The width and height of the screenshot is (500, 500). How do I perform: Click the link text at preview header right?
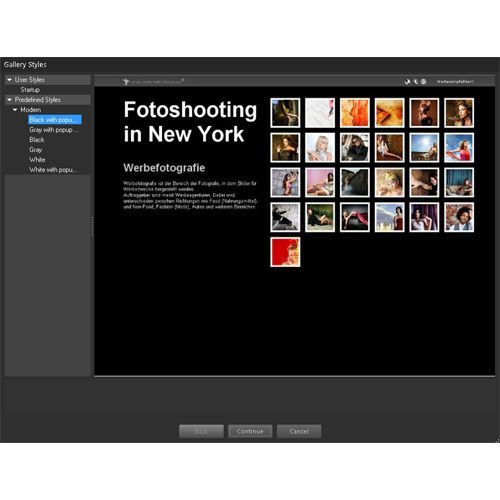coord(455,82)
